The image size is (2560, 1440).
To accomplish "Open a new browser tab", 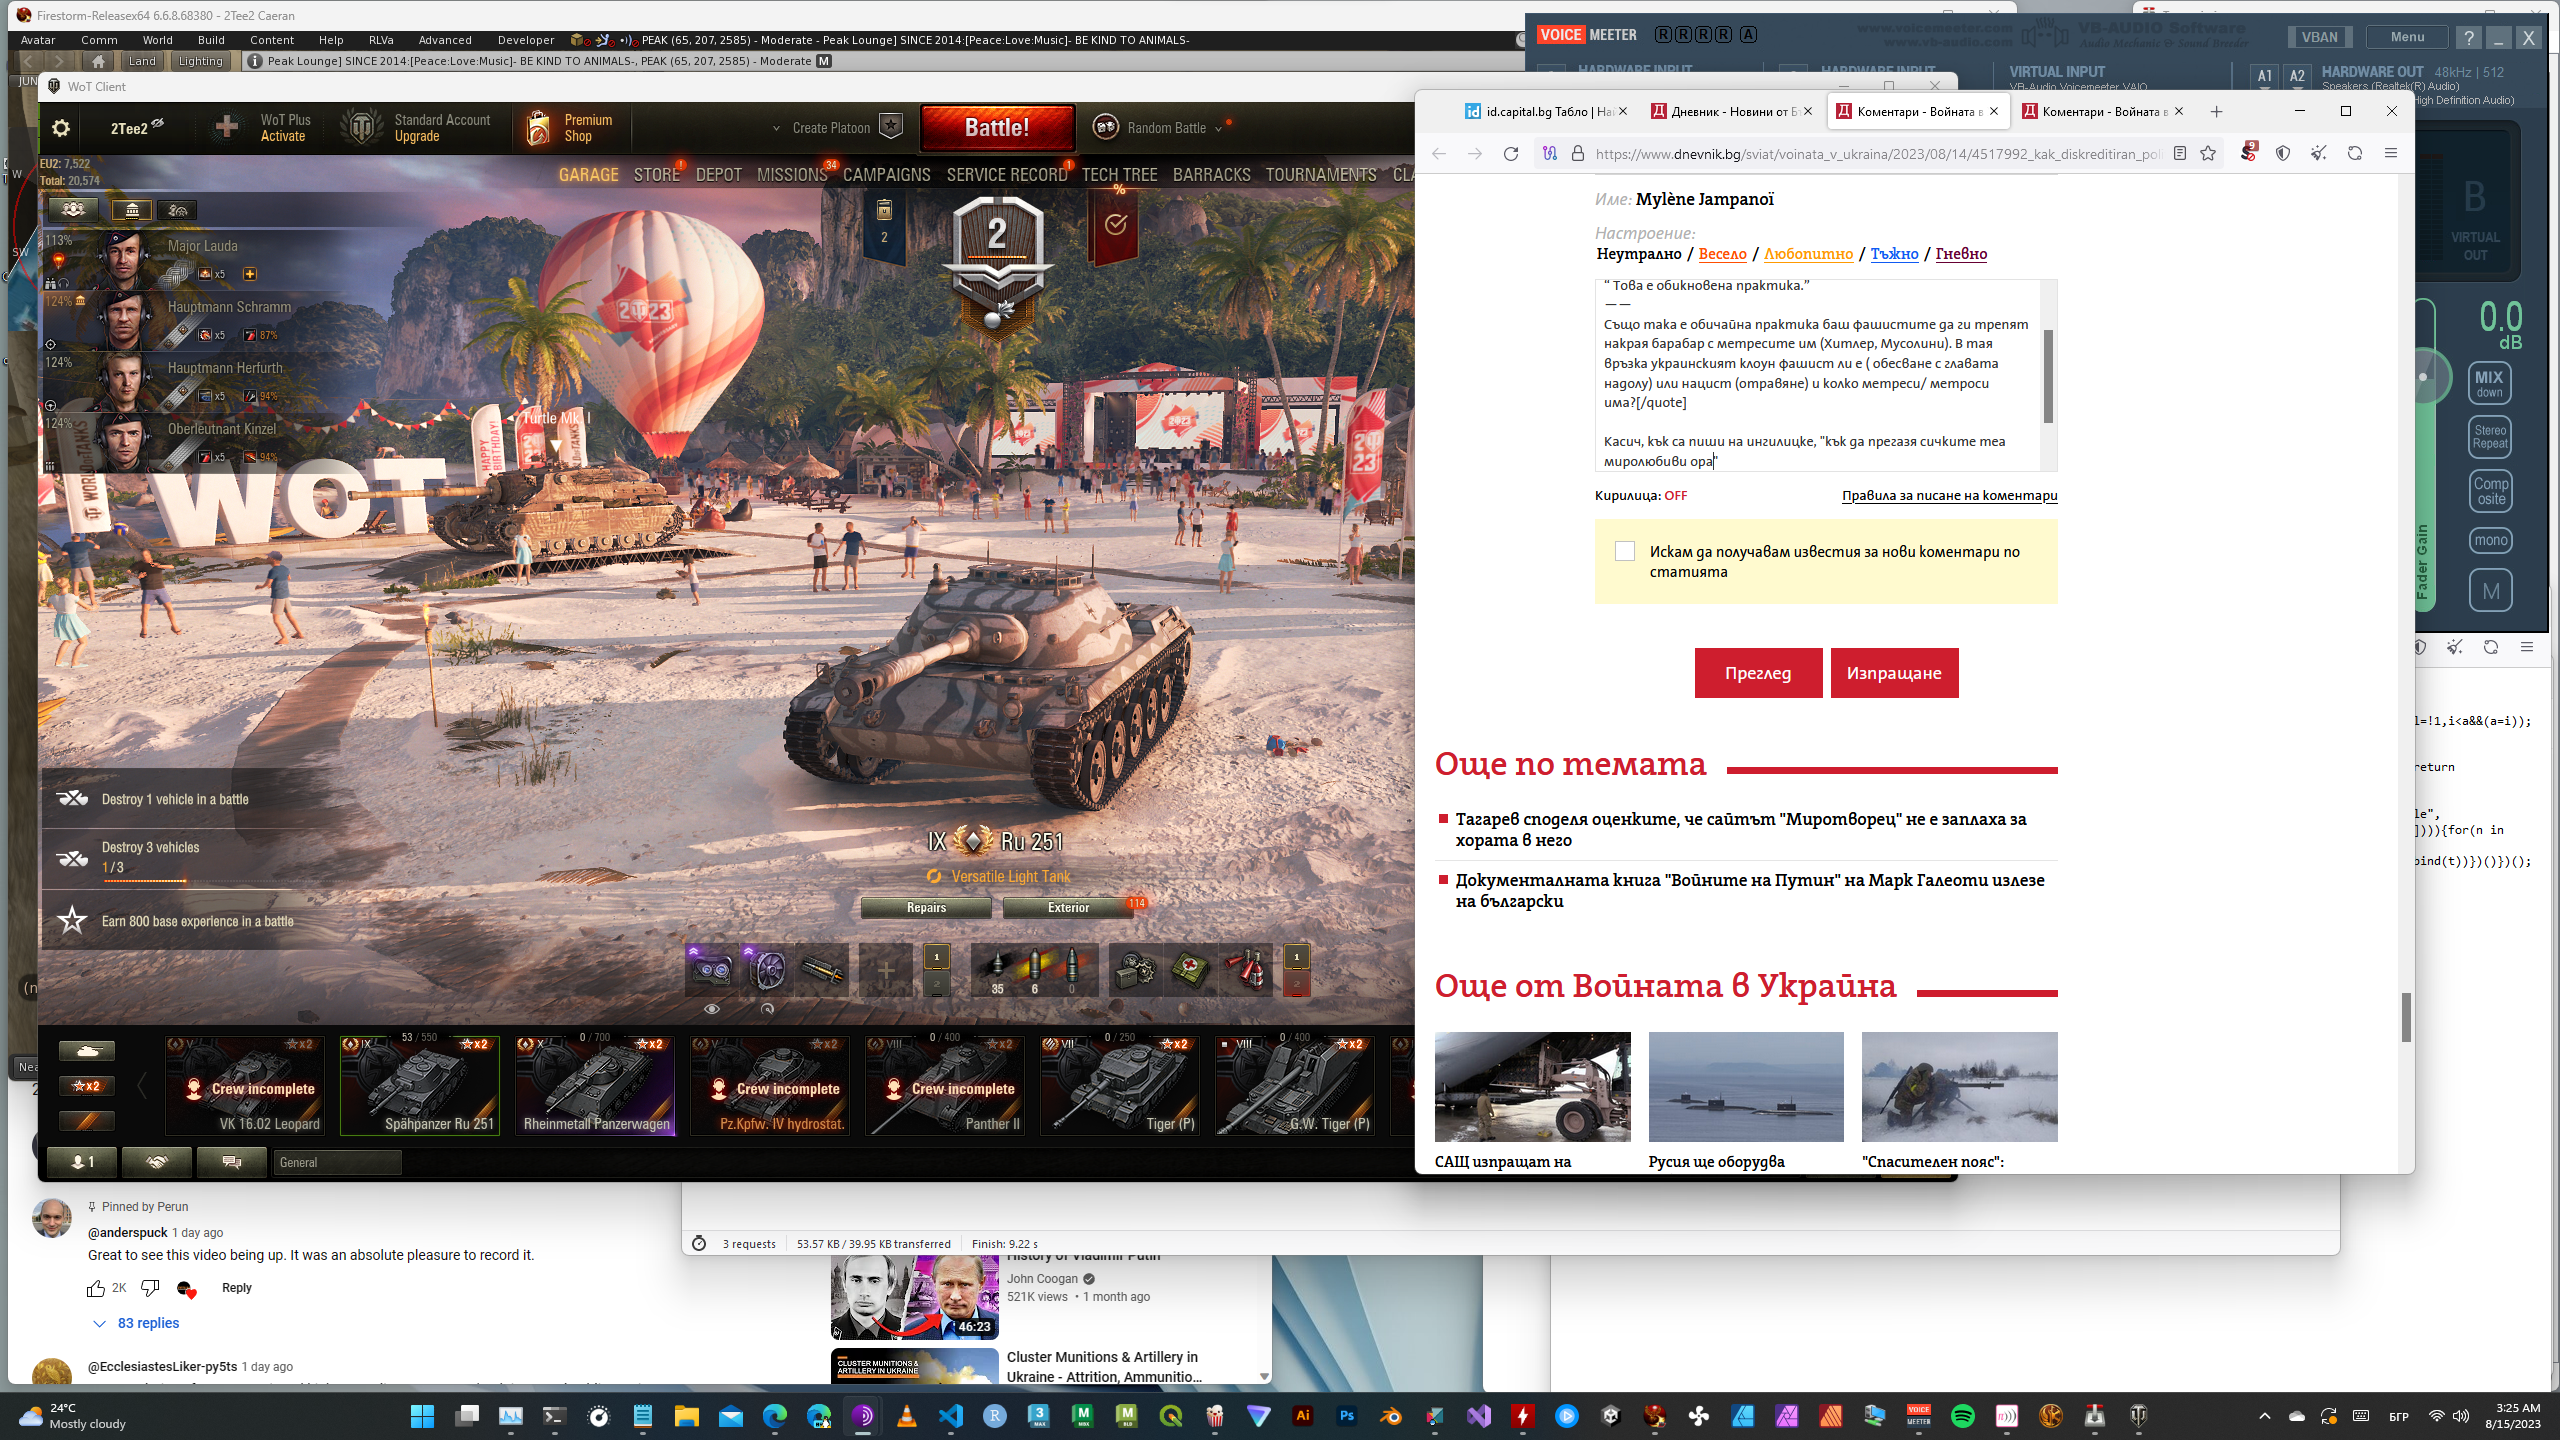I will tap(2216, 111).
